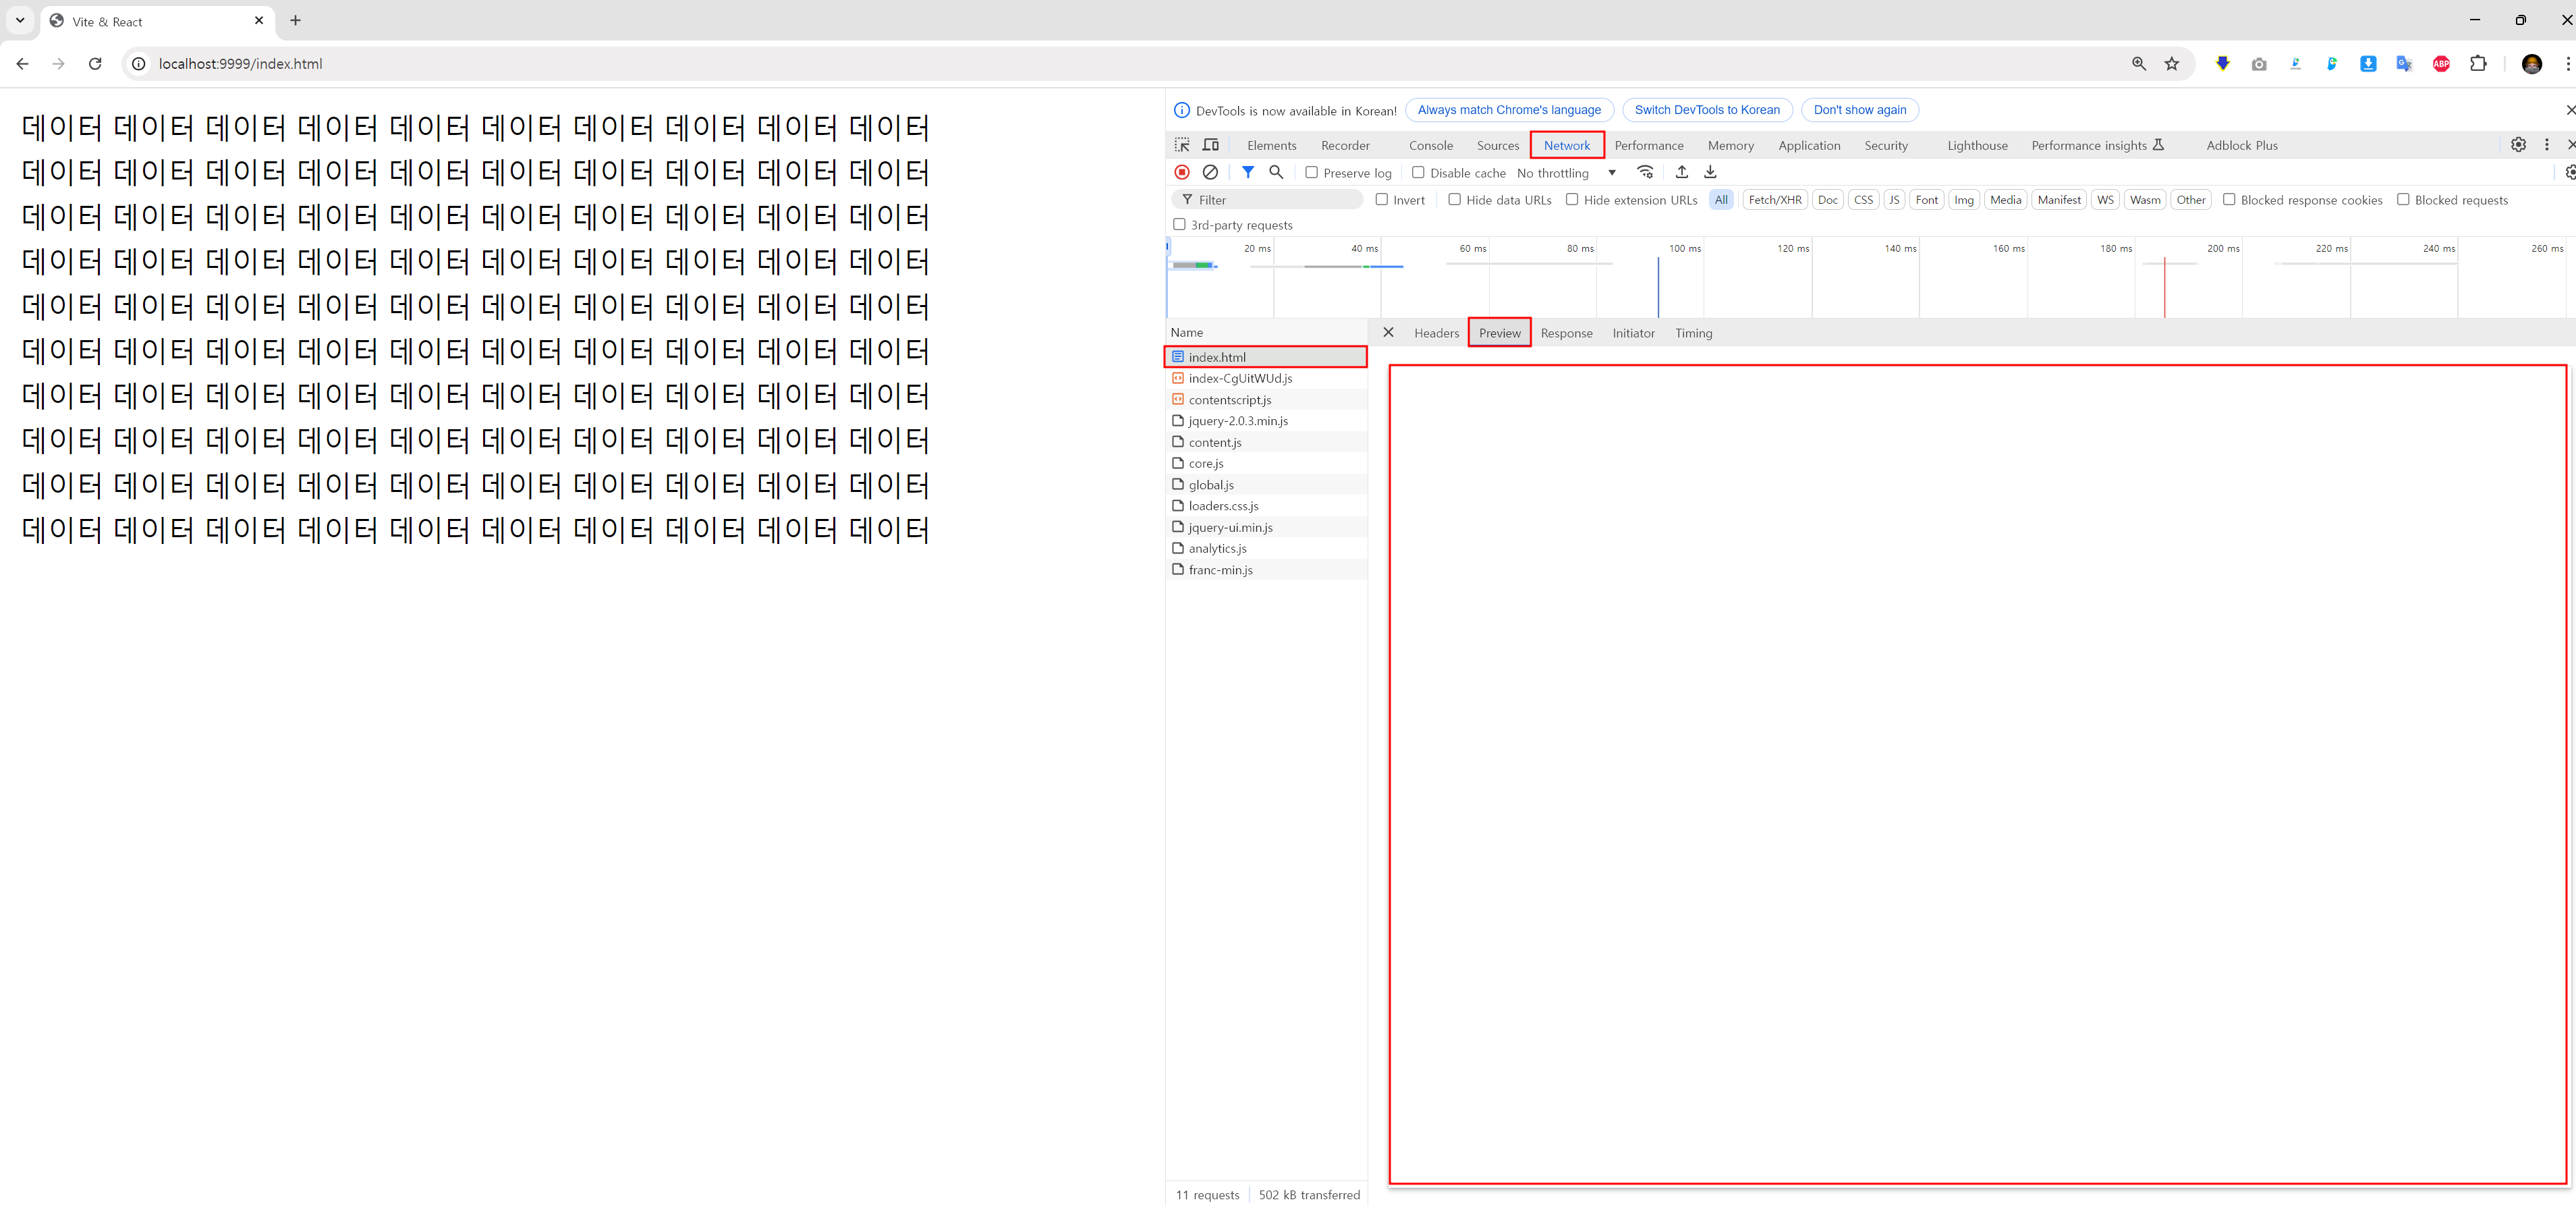Open network search with magnifier icon
The height and width of the screenshot is (1206, 2576).
[1276, 172]
